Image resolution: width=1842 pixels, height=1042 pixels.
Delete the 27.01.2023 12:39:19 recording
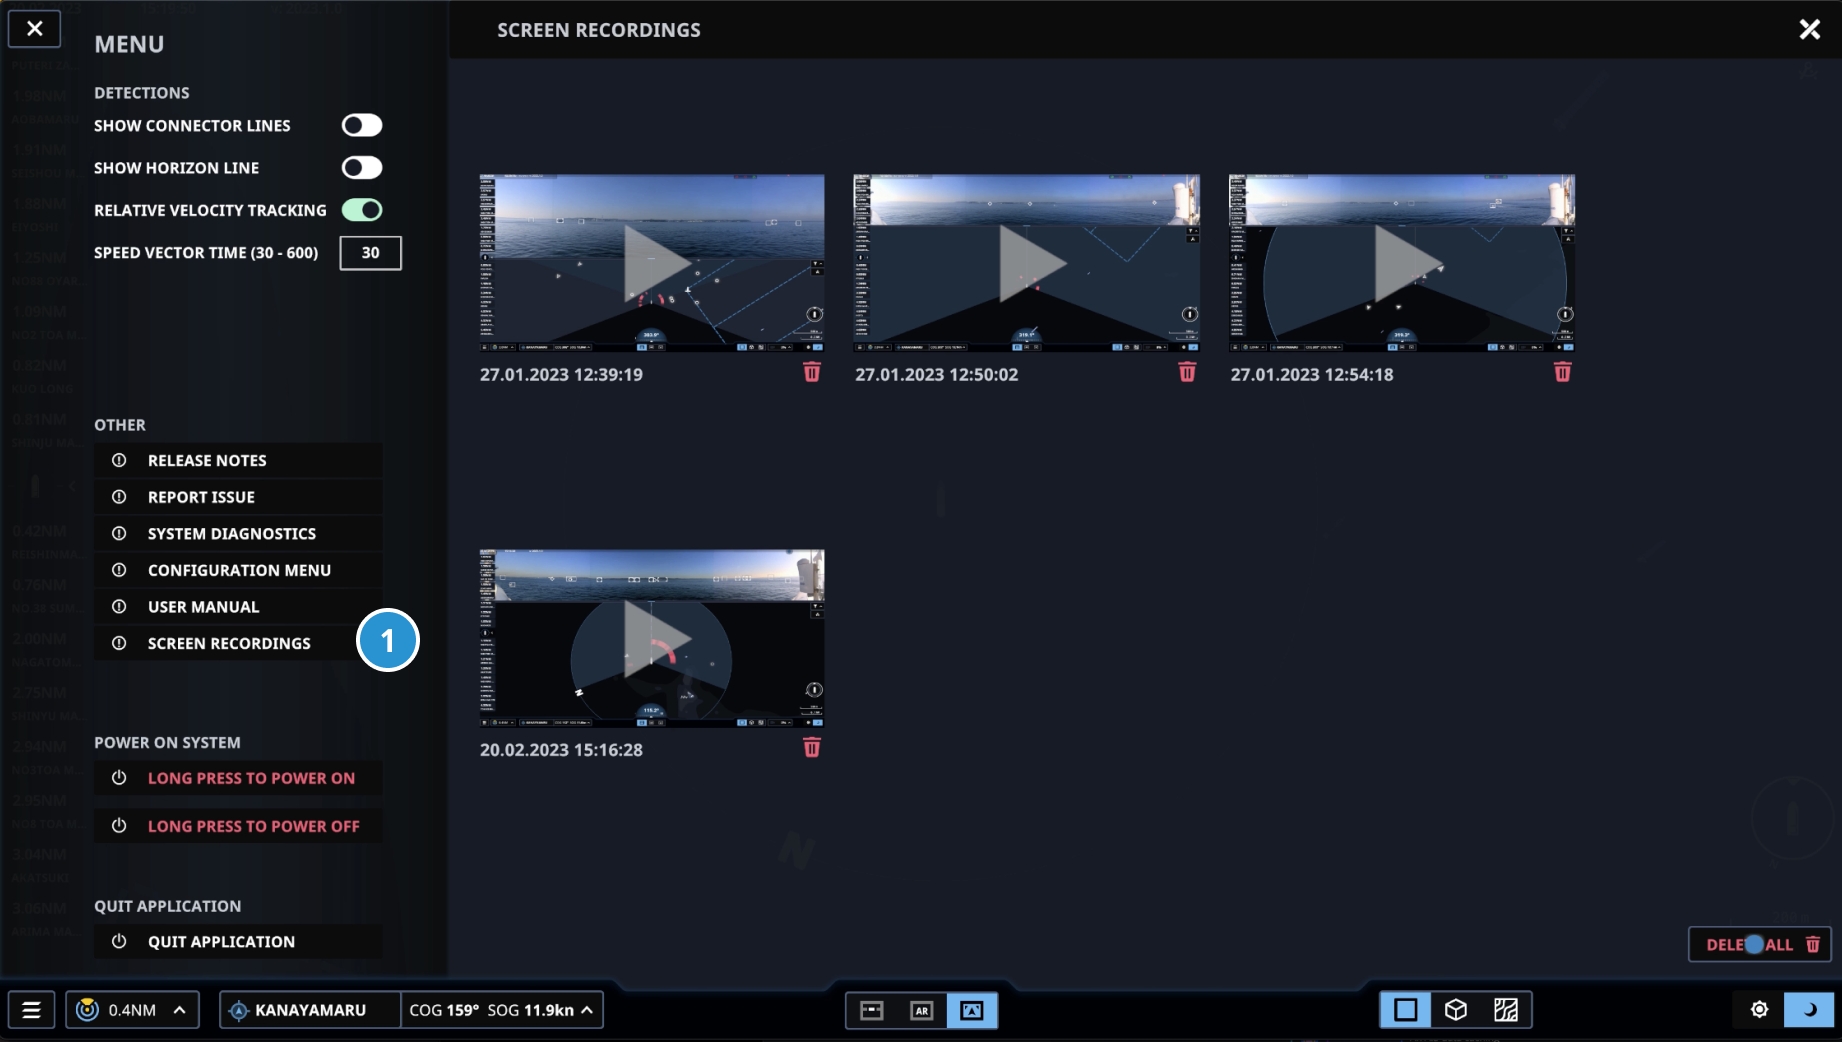[x=811, y=373]
